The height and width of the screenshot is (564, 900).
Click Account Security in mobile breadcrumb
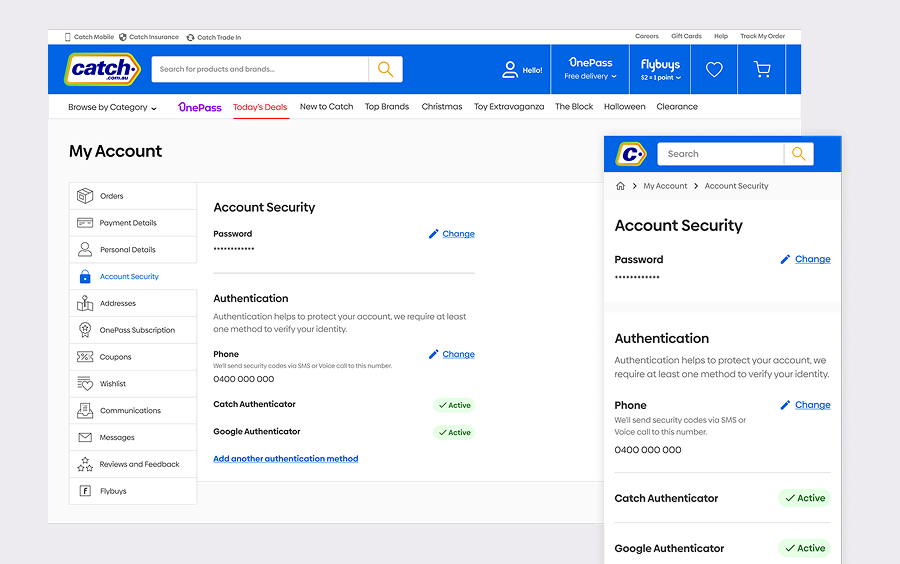pyautogui.click(x=736, y=186)
